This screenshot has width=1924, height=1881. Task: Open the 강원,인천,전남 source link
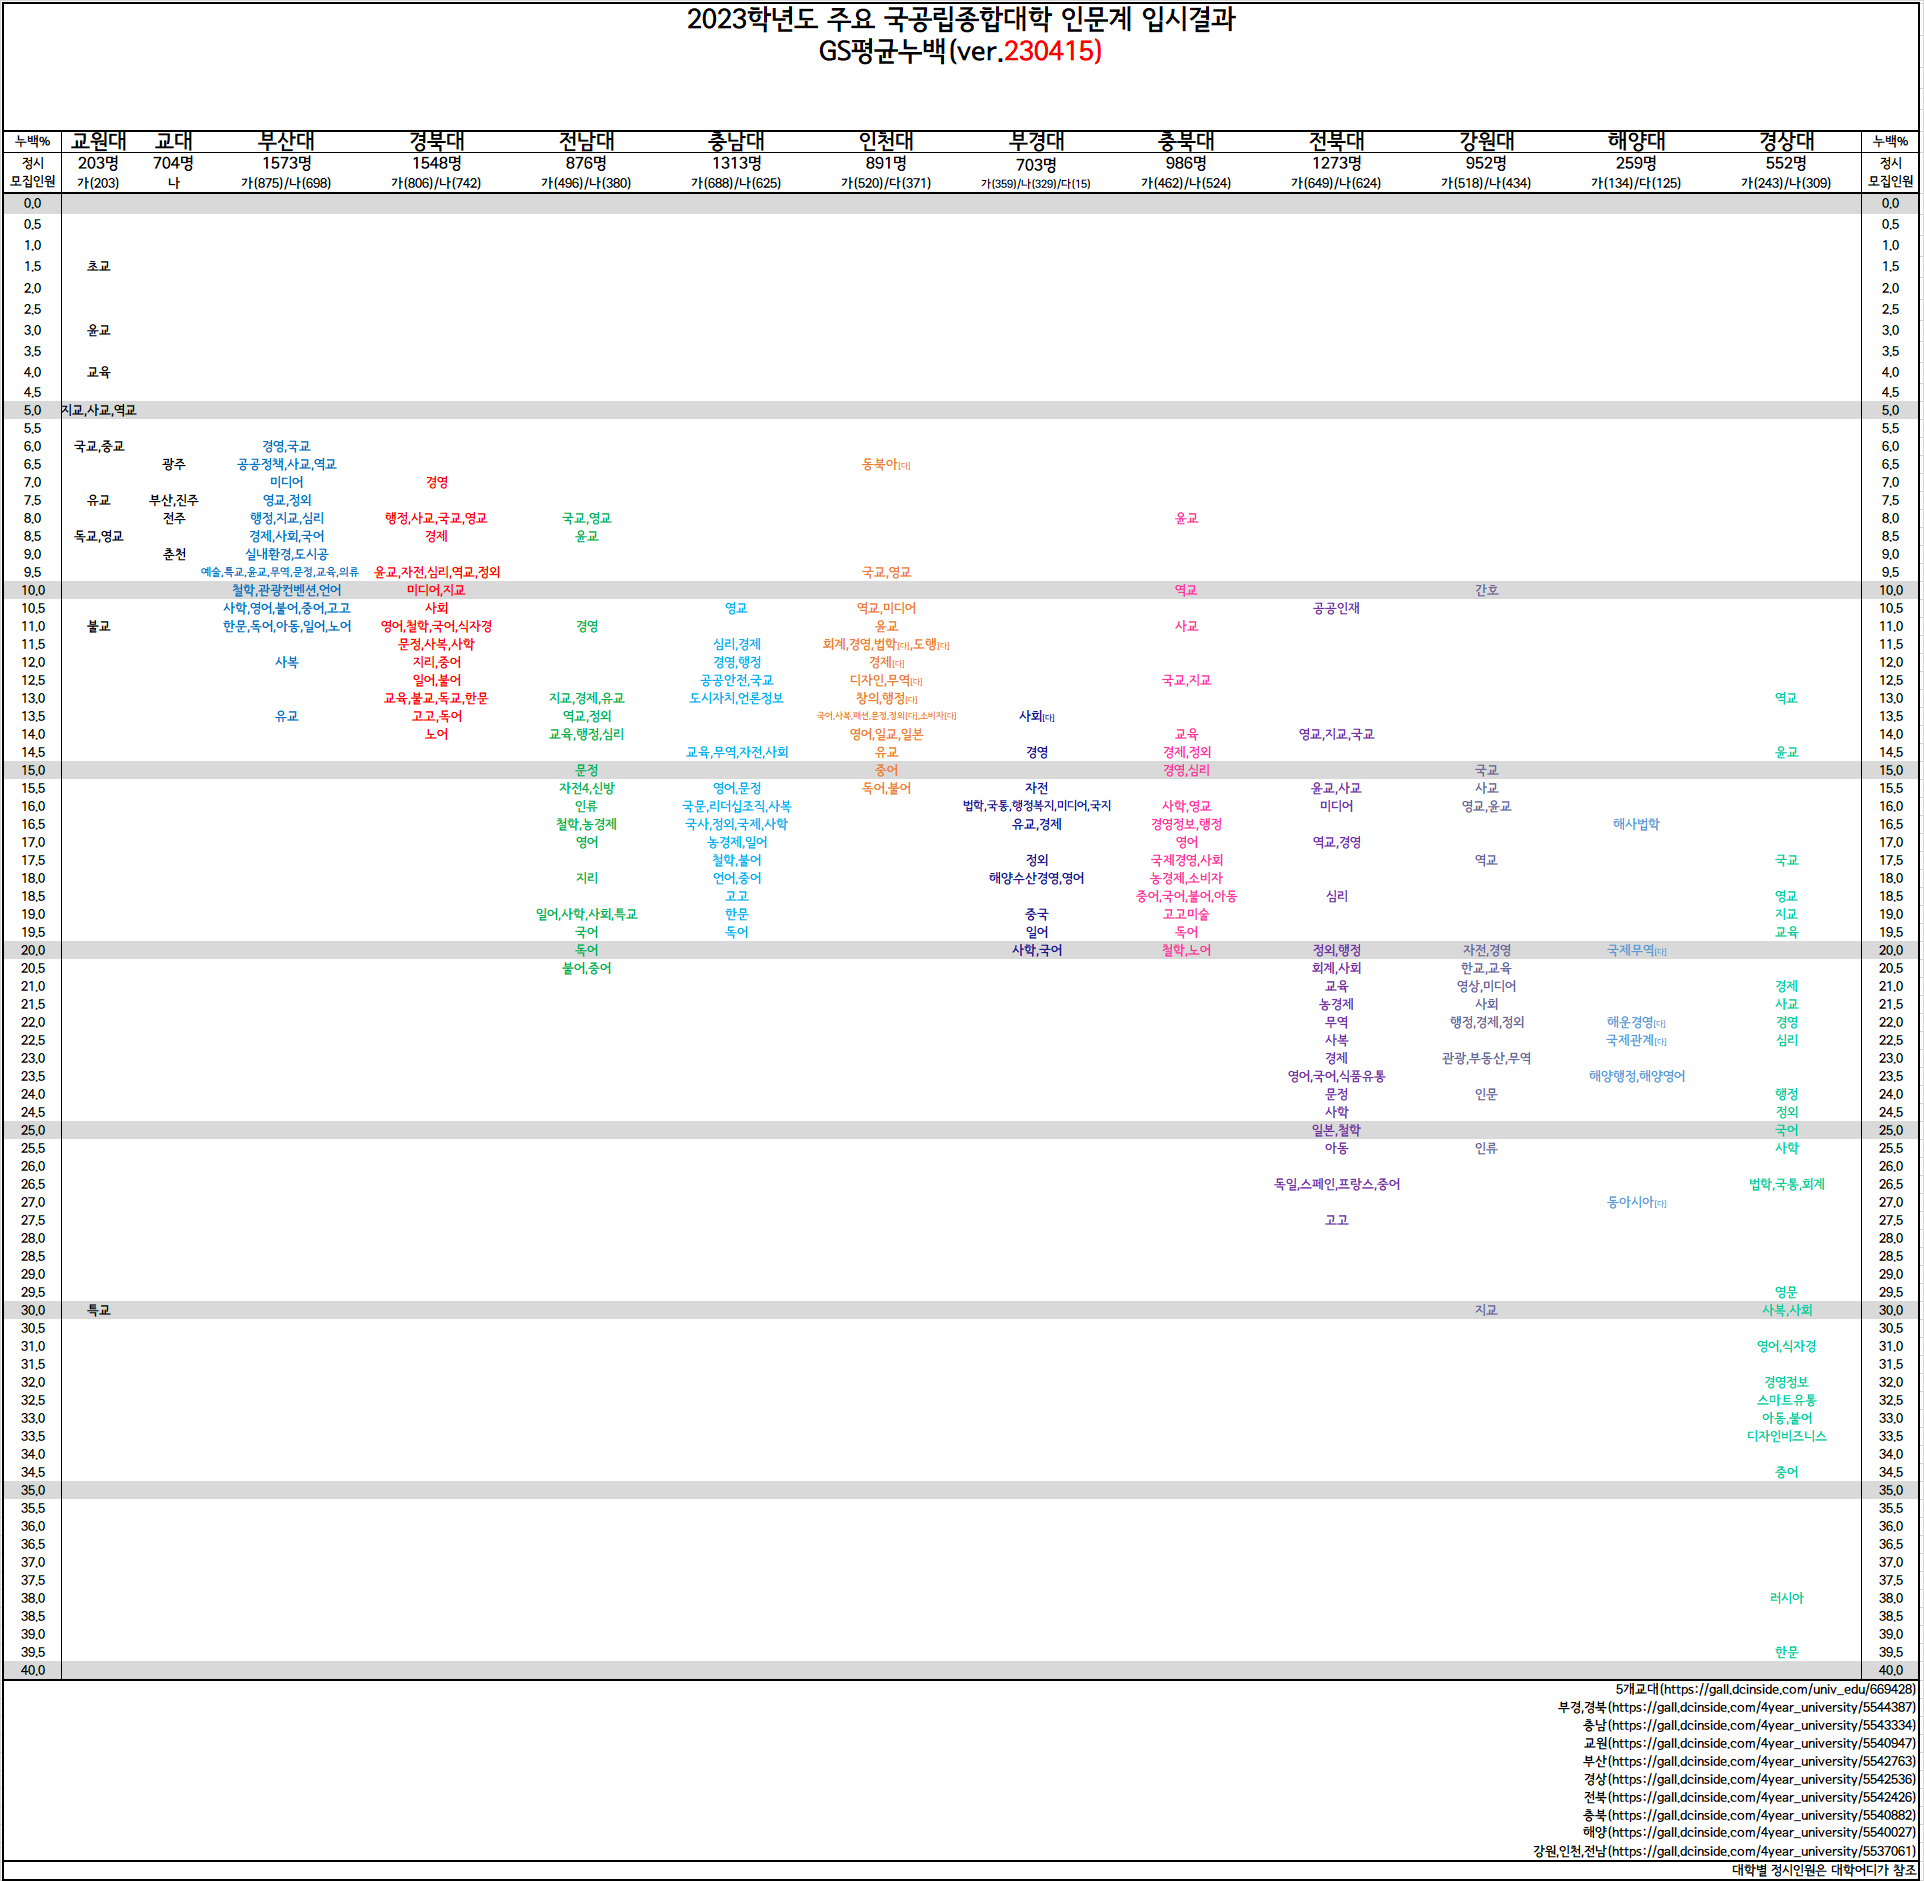(x=1724, y=1851)
